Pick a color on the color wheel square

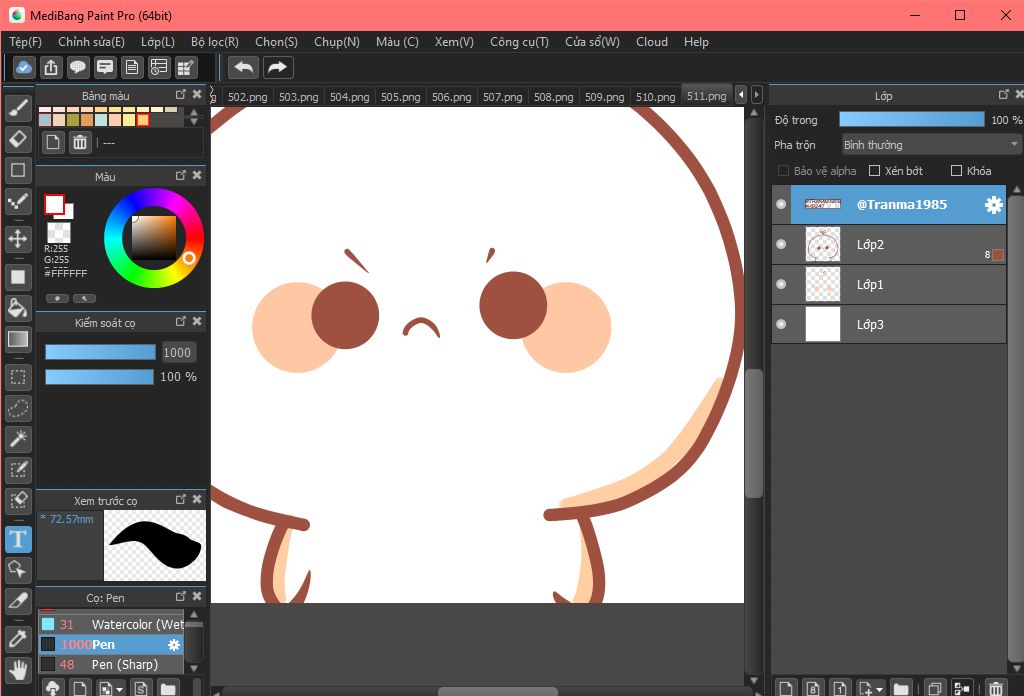tap(153, 238)
